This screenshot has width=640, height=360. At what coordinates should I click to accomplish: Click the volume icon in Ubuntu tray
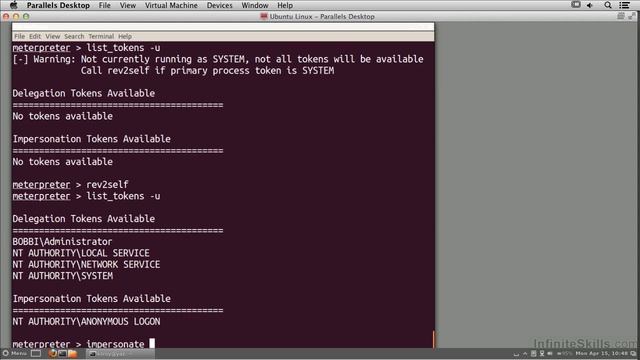tap(549, 353)
